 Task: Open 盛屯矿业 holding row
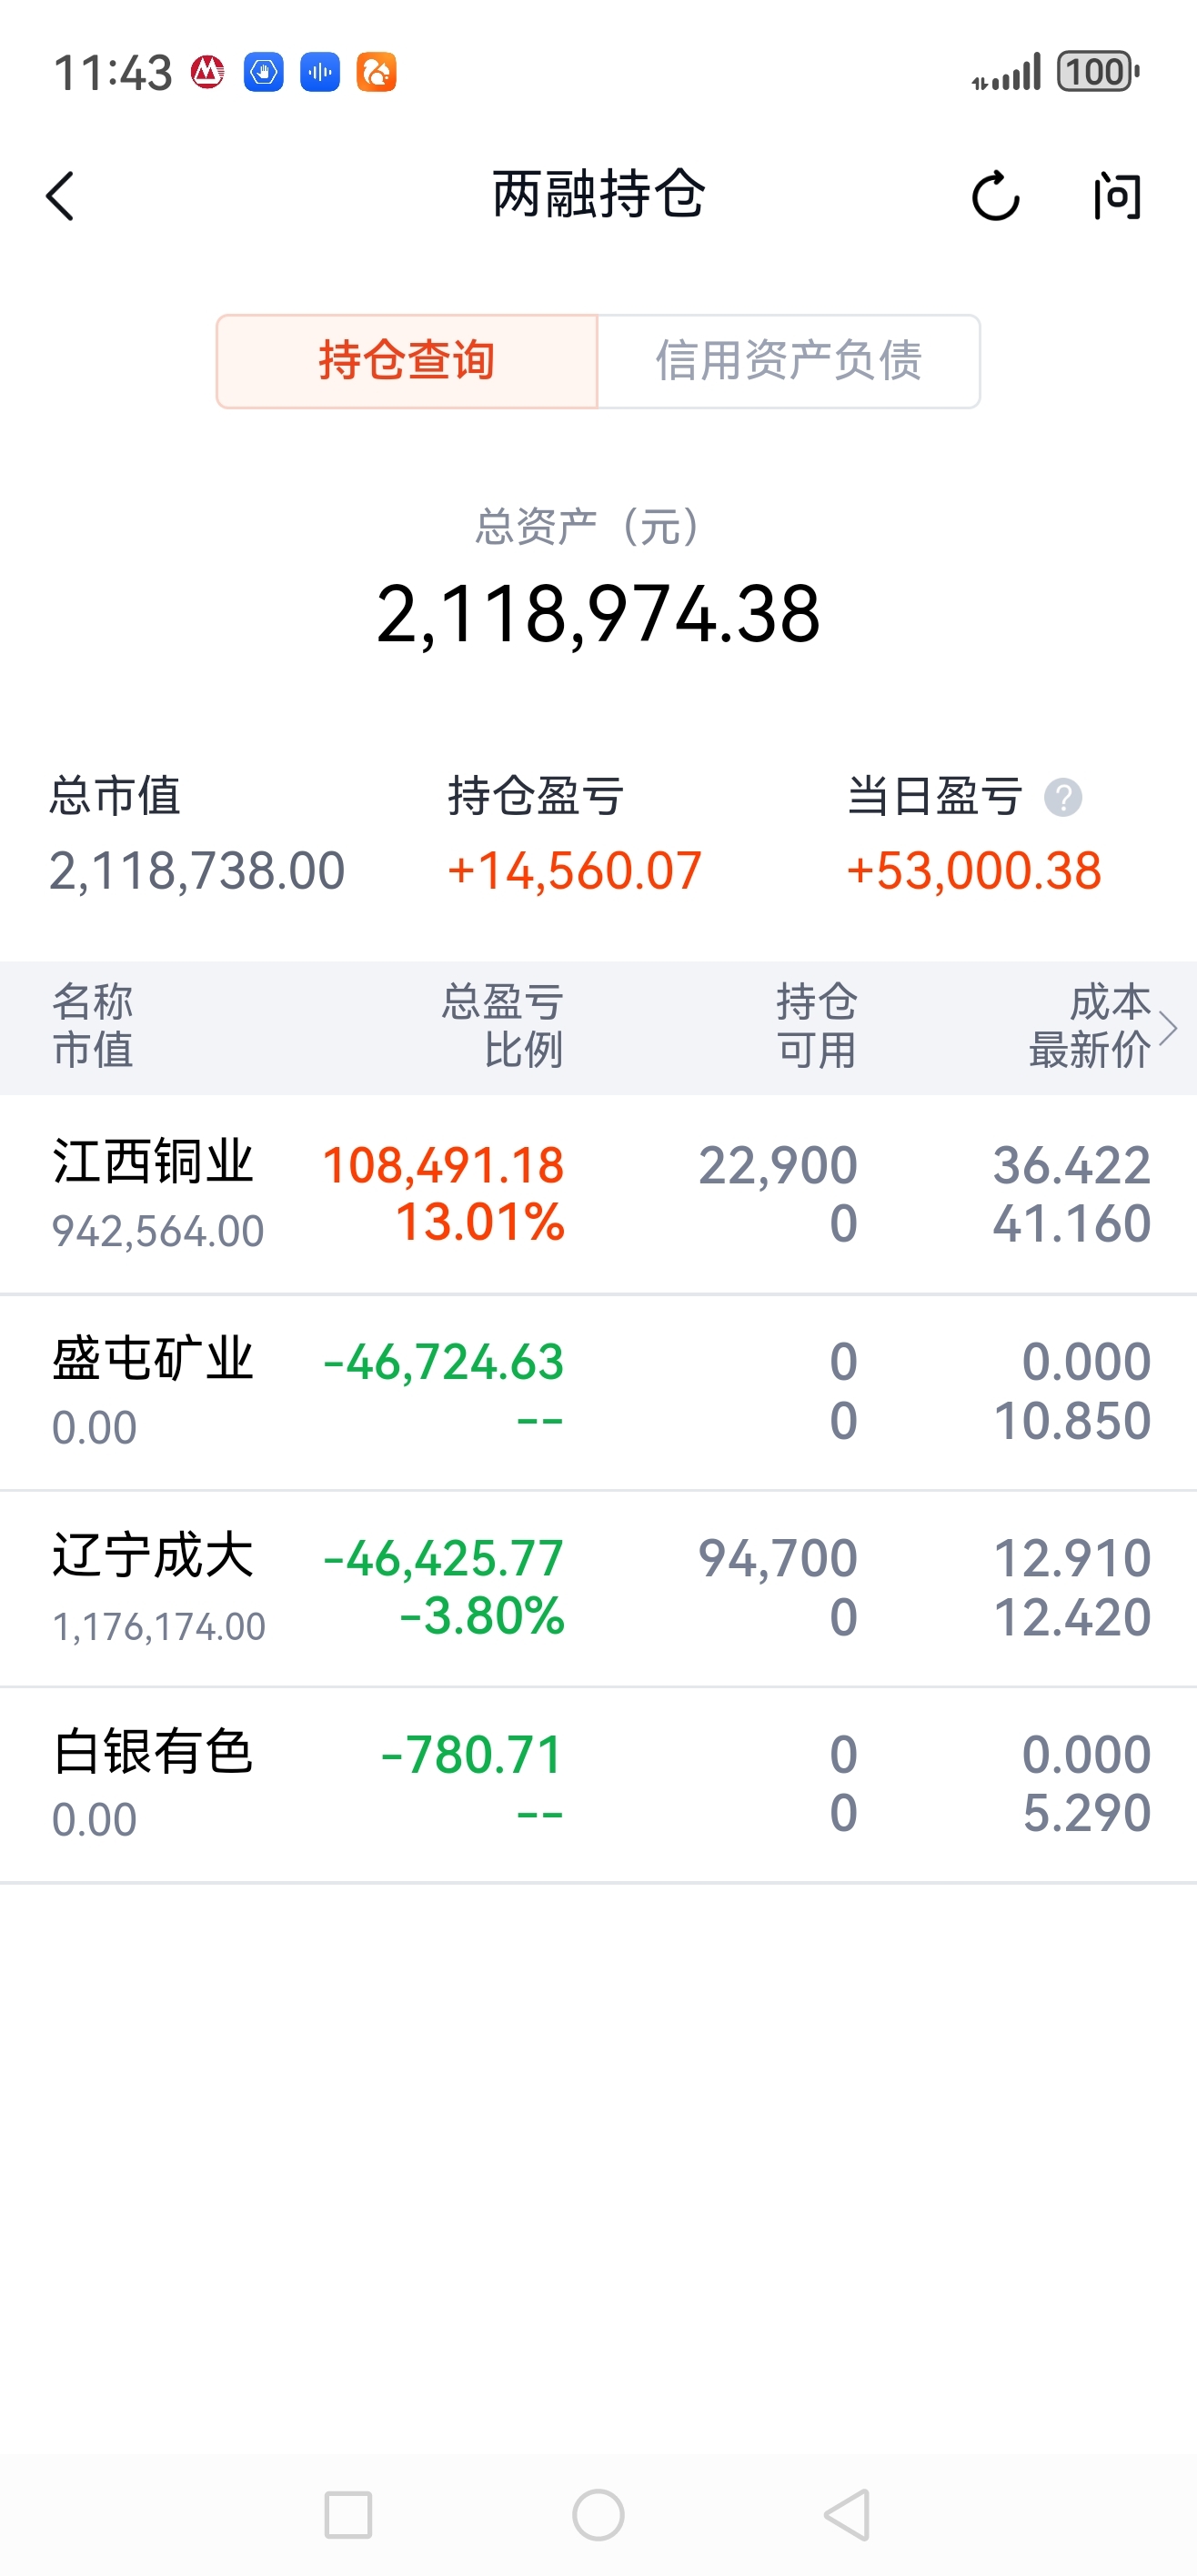[598, 1392]
